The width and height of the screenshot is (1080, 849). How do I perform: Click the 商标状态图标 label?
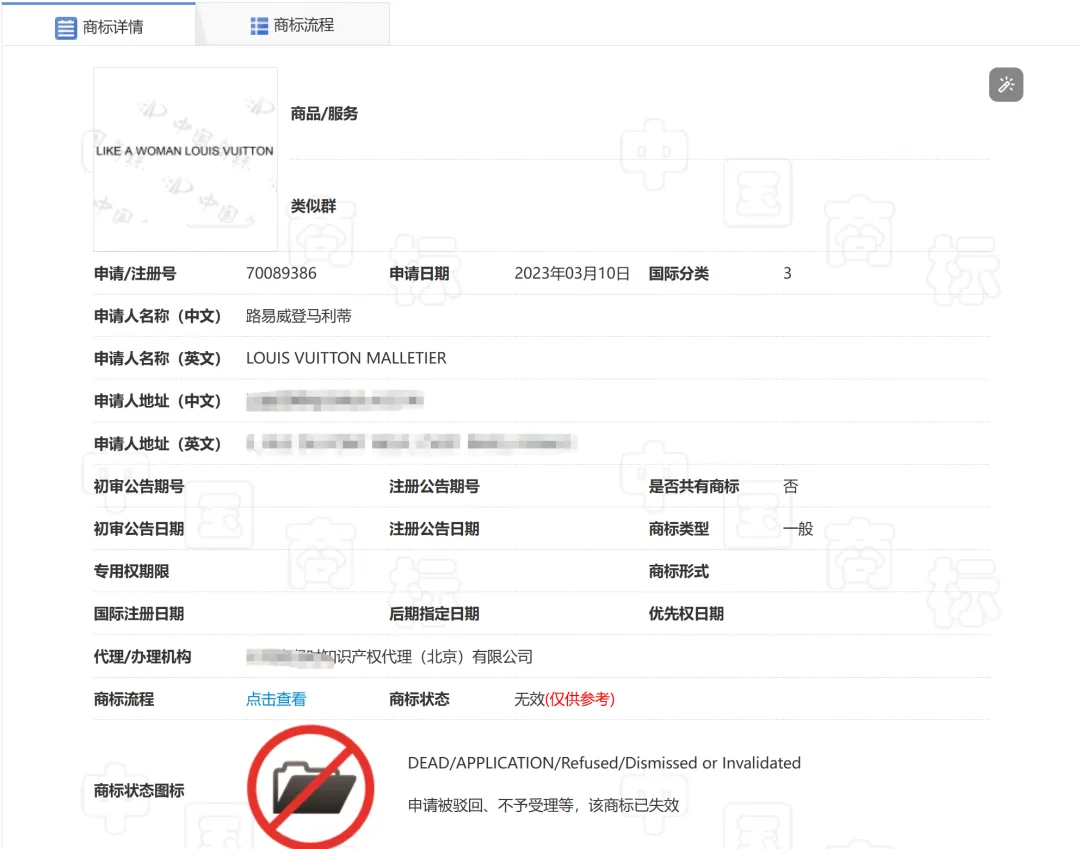[x=138, y=790]
